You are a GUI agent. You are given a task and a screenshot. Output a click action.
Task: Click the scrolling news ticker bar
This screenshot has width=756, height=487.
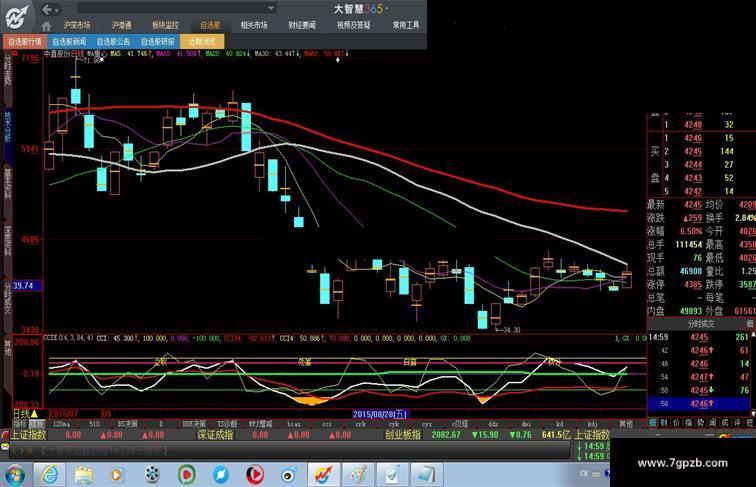point(289,450)
